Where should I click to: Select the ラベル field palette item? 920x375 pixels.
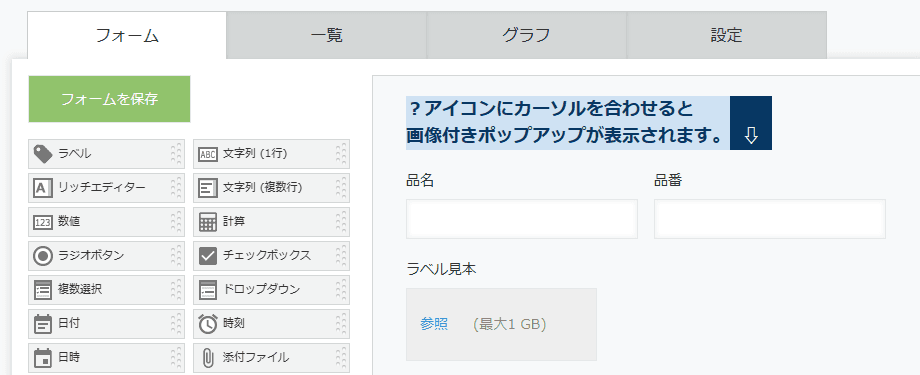click(x=106, y=154)
